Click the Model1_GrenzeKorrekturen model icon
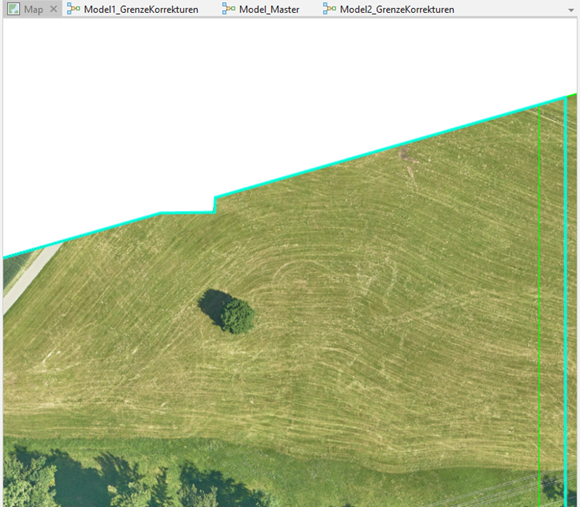The height and width of the screenshot is (507, 580). (x=74, y=9)
